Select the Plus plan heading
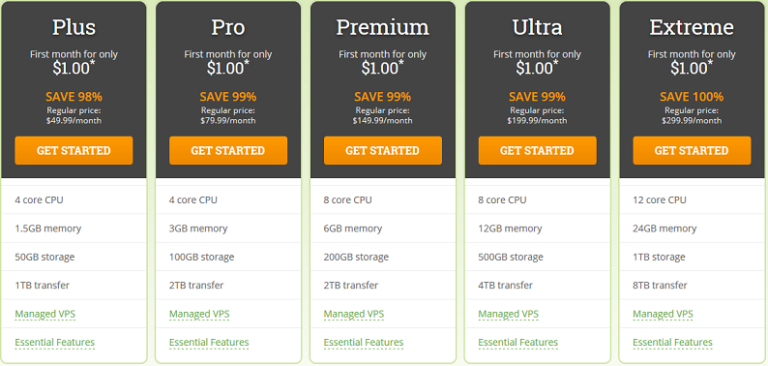The image size is (768, 366). [74, 27]
